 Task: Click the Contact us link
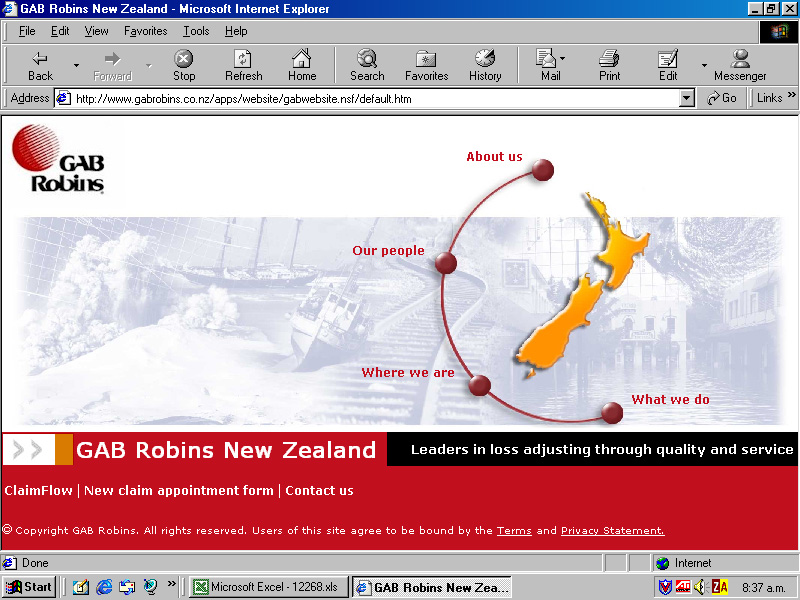(x=319, y=490)
